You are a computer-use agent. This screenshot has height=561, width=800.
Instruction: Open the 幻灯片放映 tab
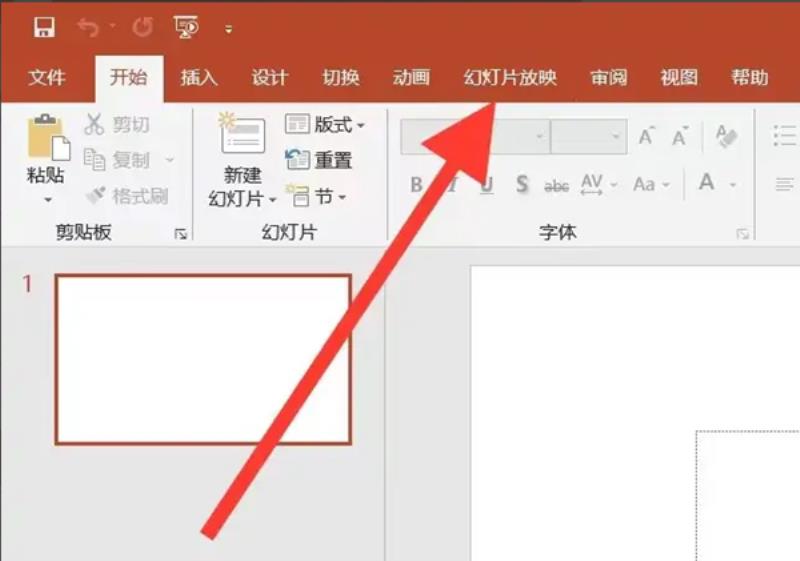510,78
